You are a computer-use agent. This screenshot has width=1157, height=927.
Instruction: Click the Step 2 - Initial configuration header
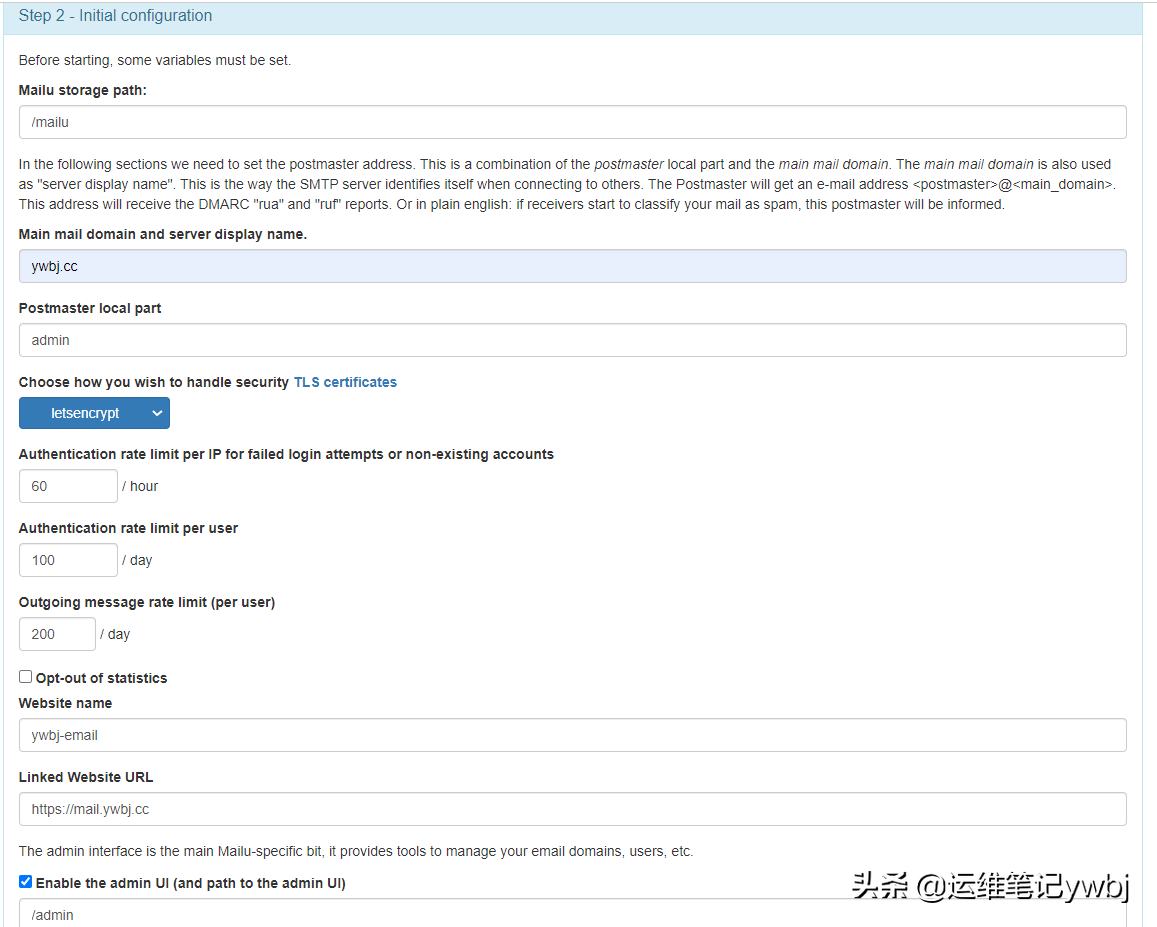click(573, 18)
